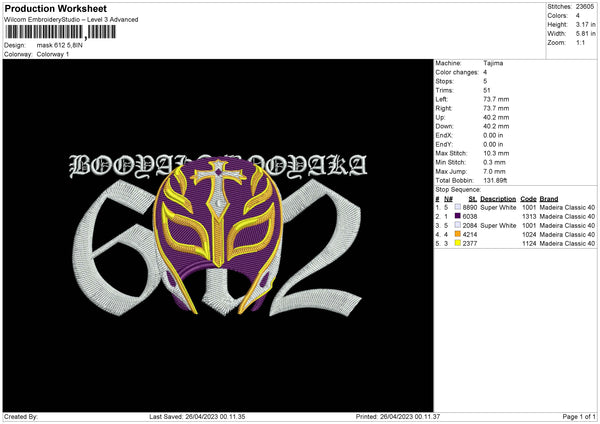The image size is (600, 424).
Task: Click the barcode graphic
Action: (60, 32)
